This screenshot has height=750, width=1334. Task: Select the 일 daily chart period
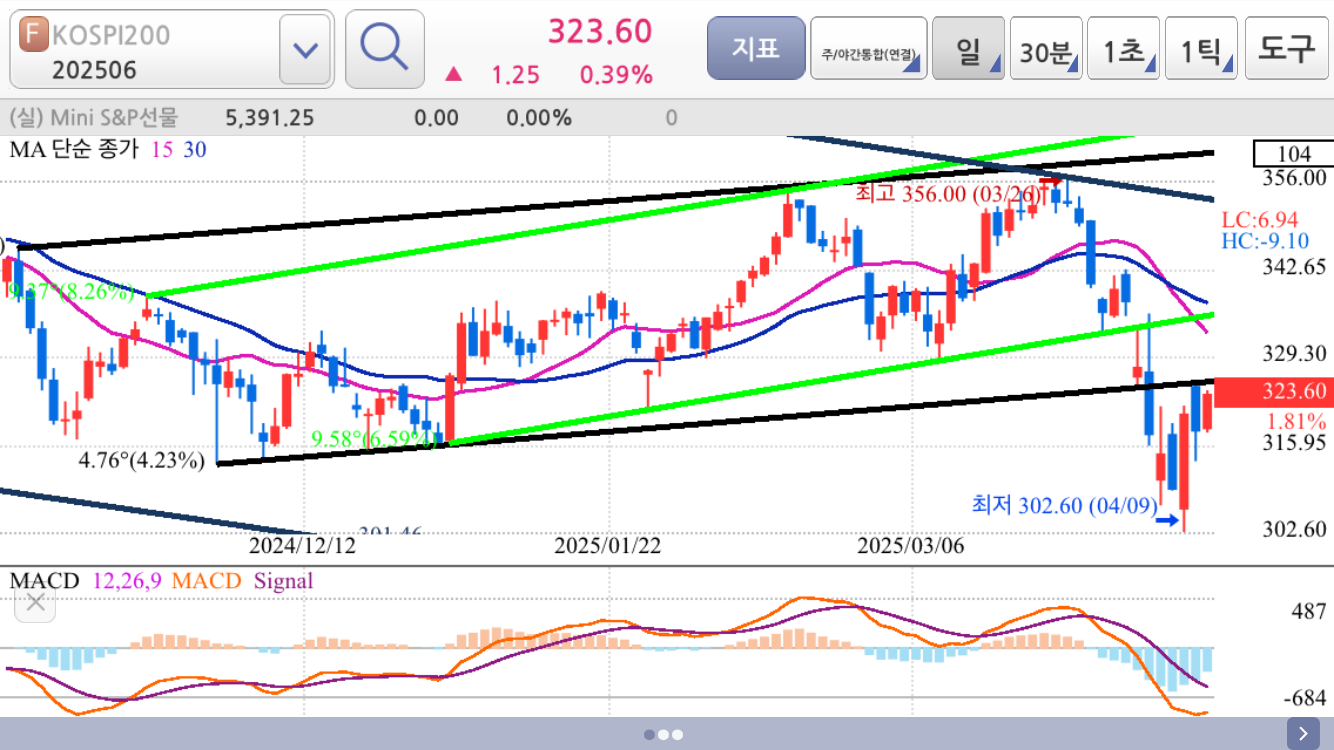[x=968, y=49]
